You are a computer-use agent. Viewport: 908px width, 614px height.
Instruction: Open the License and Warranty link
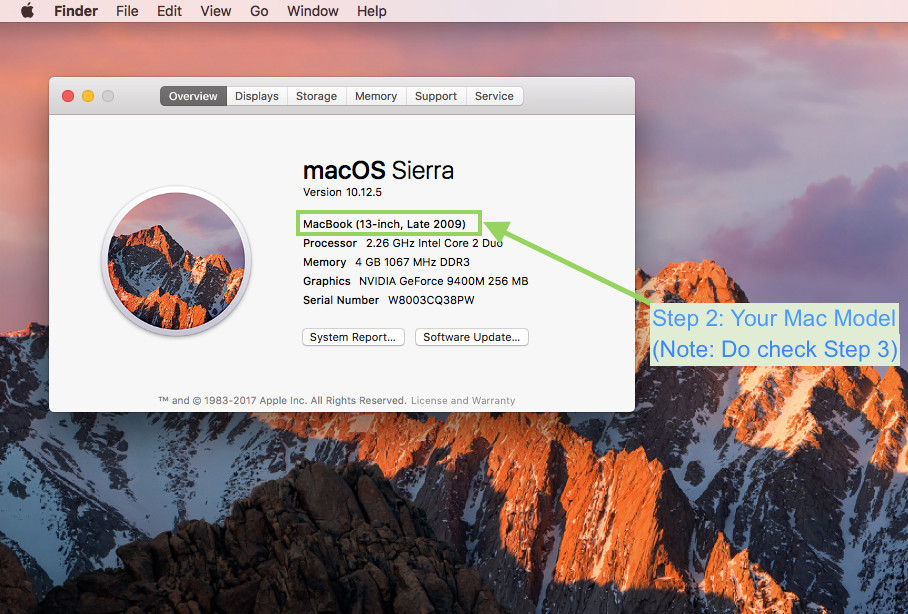tap(463, 400)
